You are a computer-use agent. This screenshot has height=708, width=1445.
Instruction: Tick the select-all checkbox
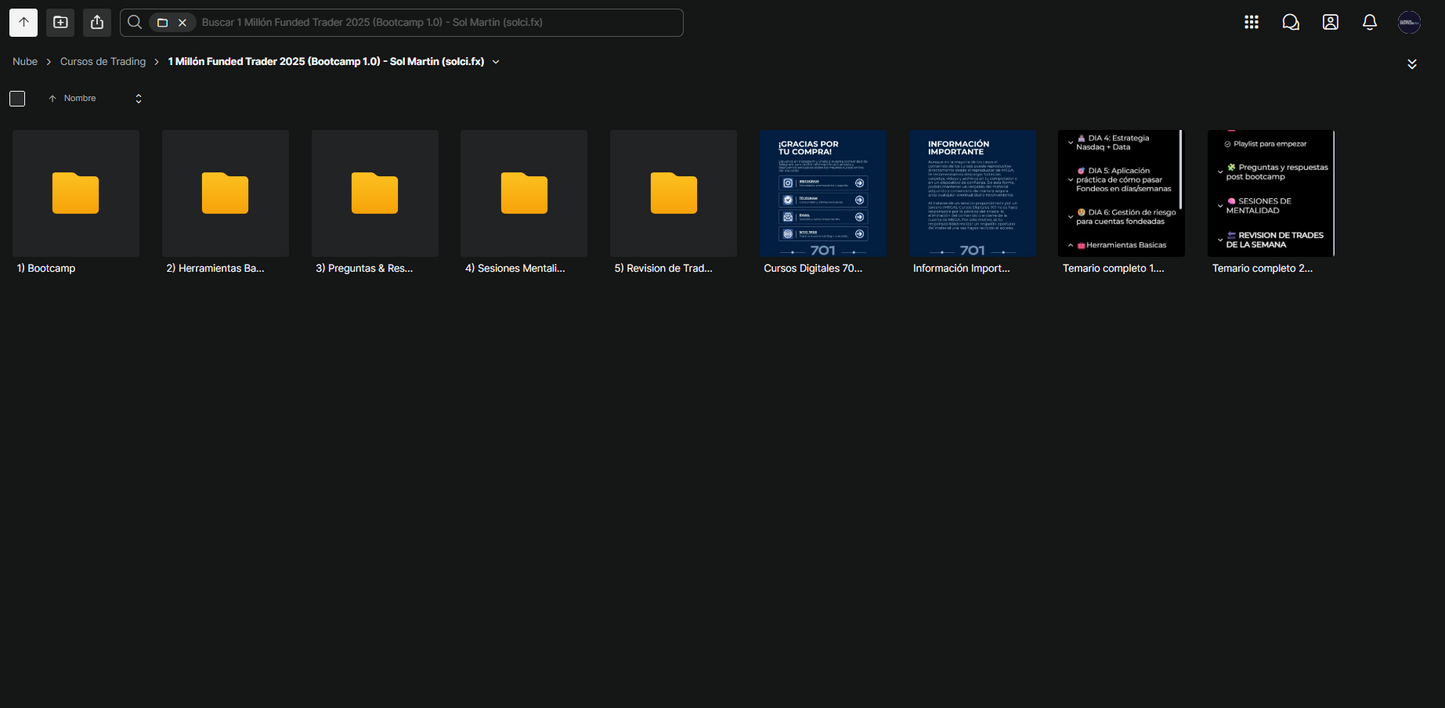point(17,98)
